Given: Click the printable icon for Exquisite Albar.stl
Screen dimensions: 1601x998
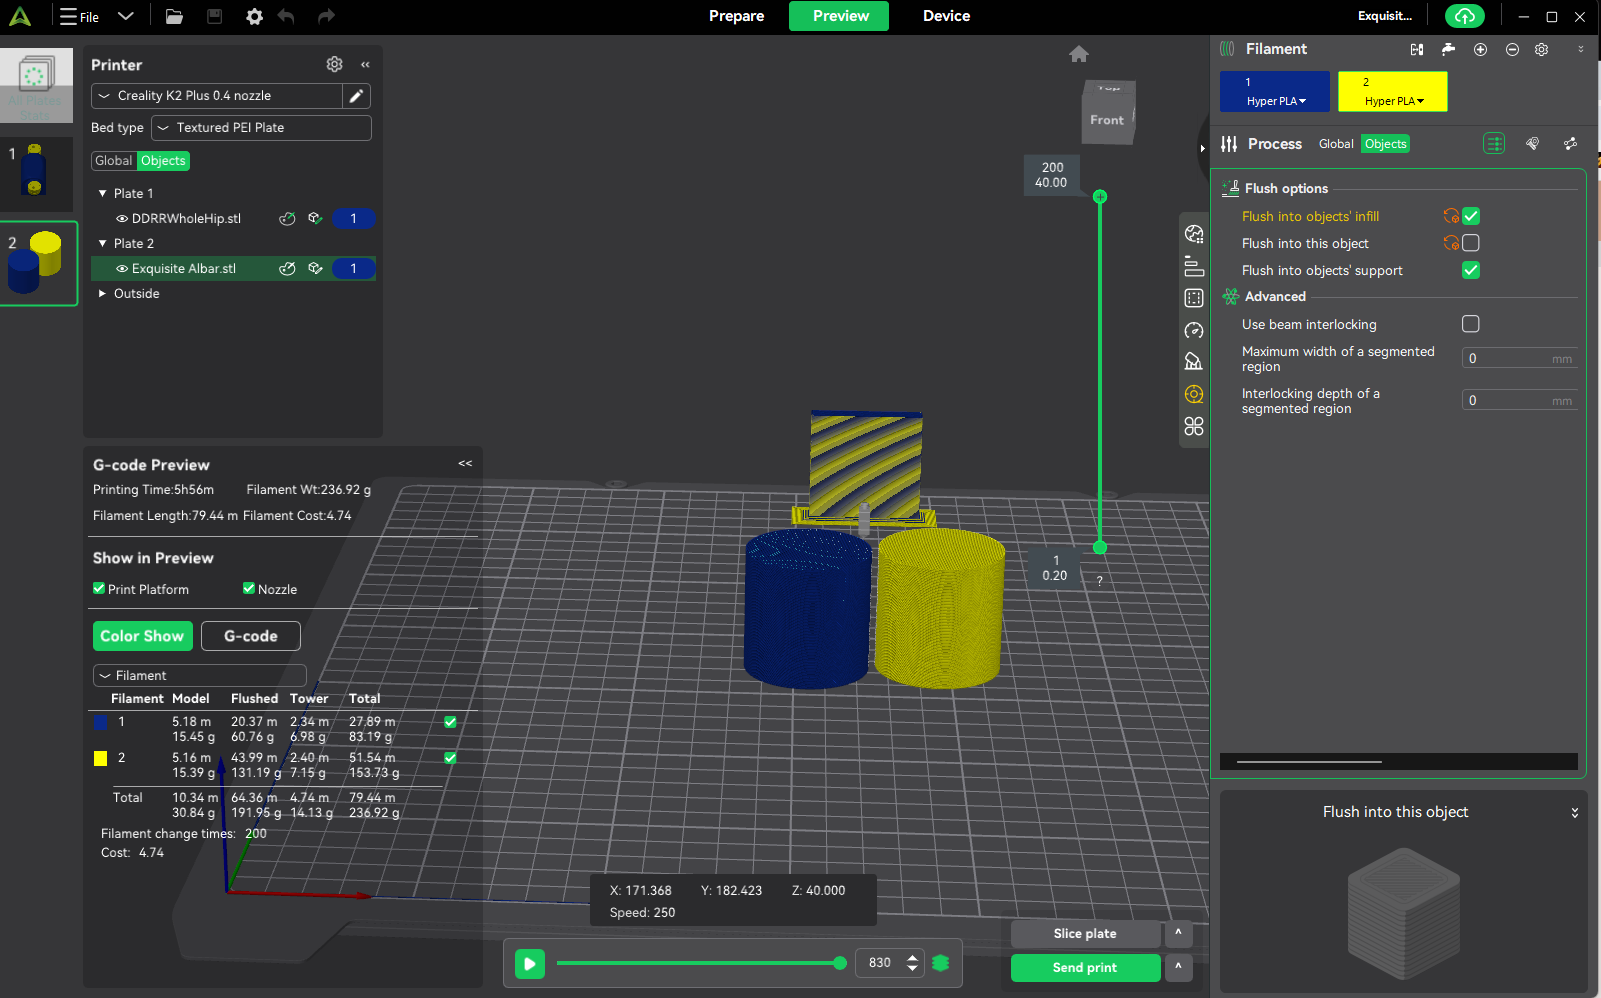Looking at the screenshot, I should coord(287,268).
